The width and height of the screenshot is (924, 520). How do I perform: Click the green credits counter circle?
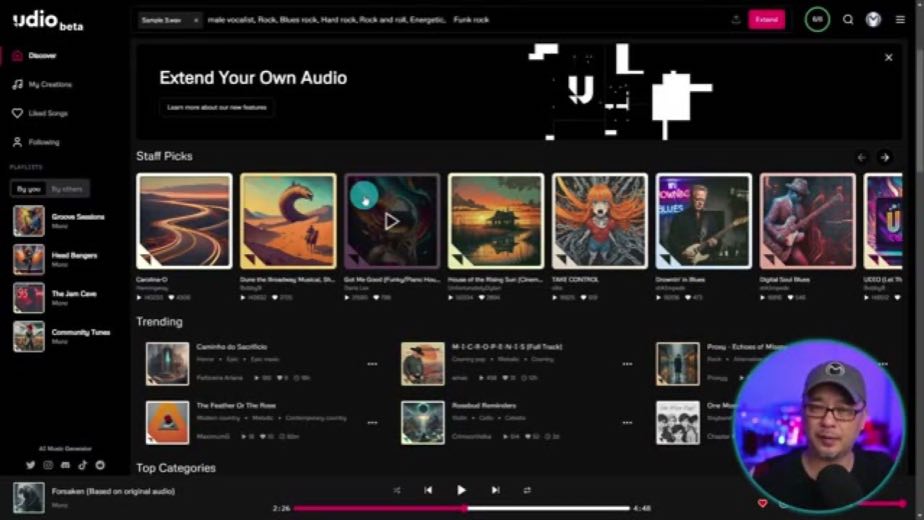tap(817, 19)
